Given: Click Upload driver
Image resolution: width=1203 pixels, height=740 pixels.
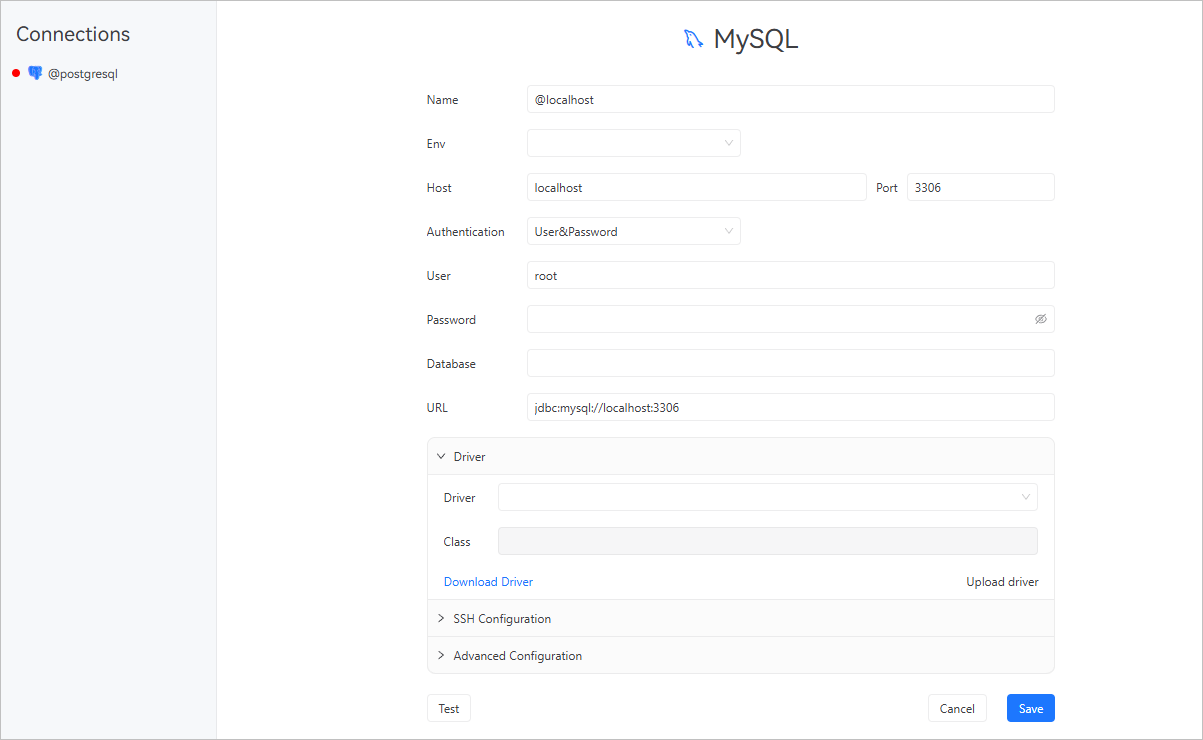Looking at the screenshot, I should click(1002, 581).
